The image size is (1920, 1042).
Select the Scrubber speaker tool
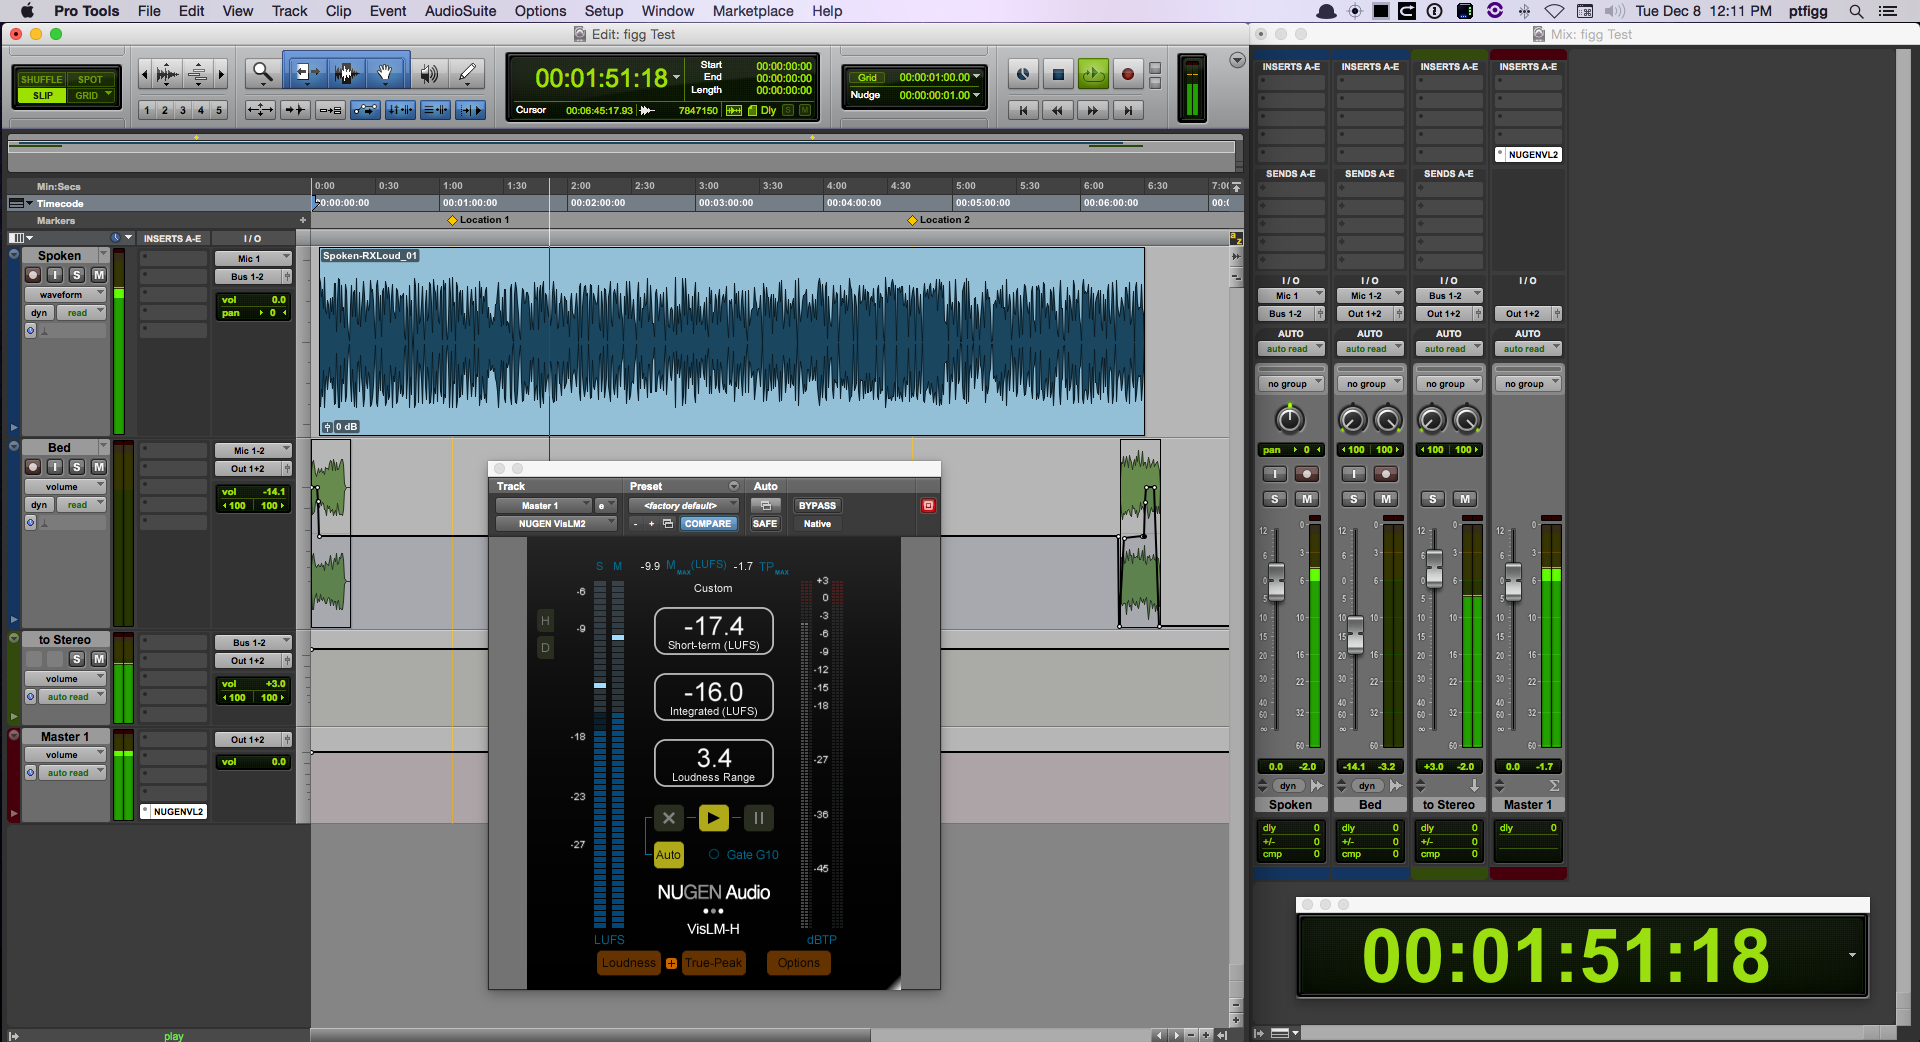point(429,73)
